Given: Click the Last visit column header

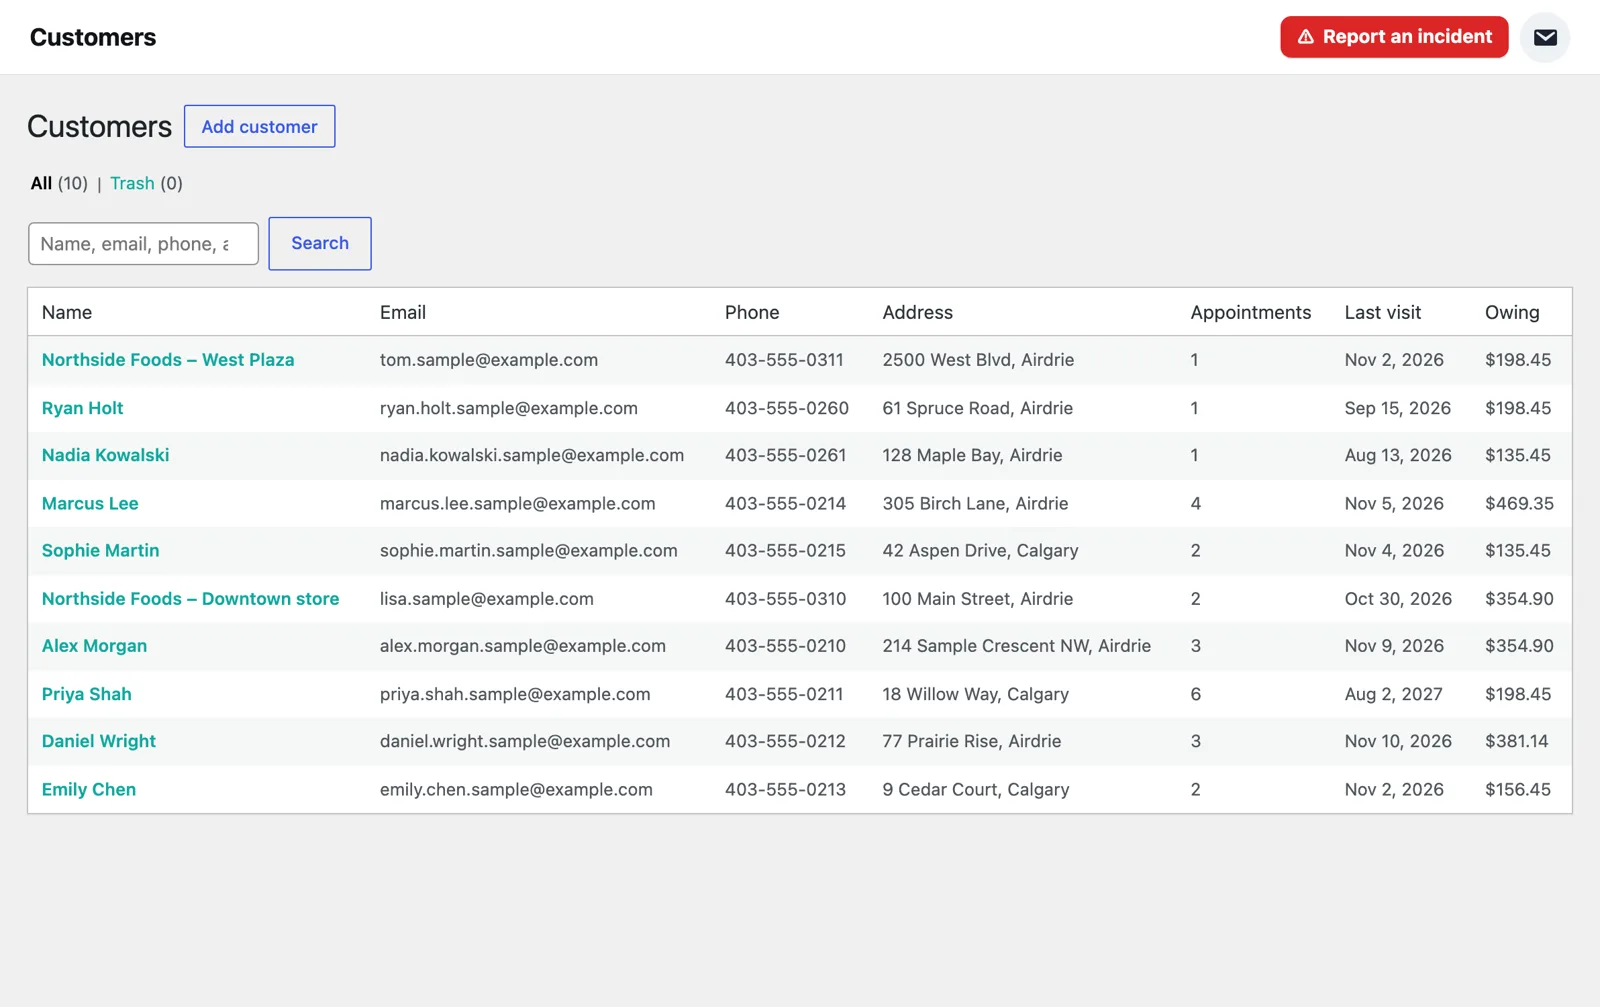Looking at the screenshot, I should tap(1382, 312).
